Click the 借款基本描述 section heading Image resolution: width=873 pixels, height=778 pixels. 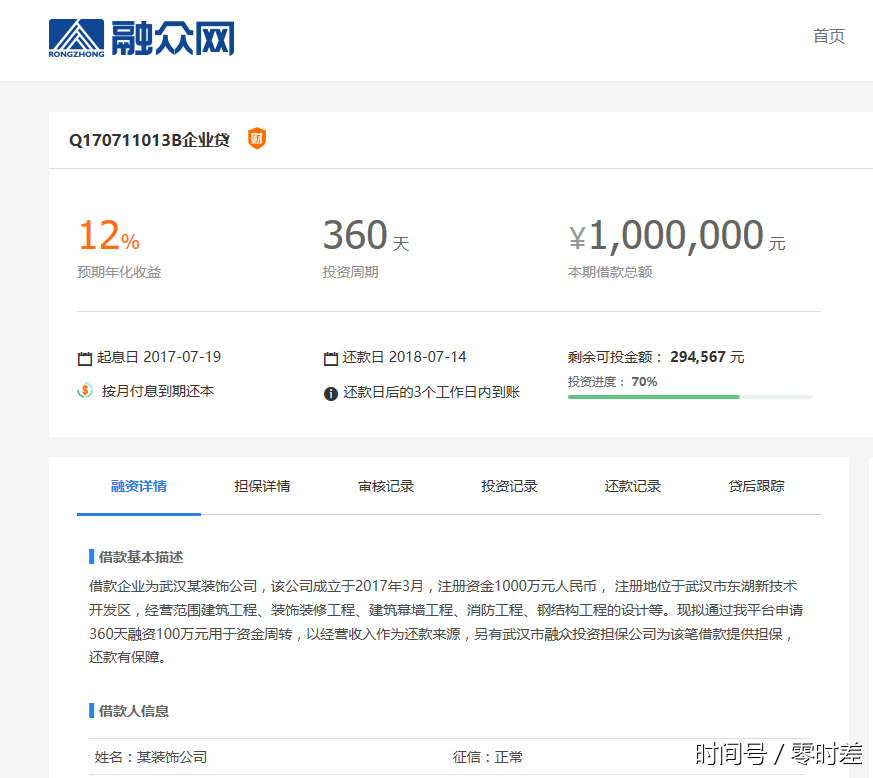[x=140, y=556]
